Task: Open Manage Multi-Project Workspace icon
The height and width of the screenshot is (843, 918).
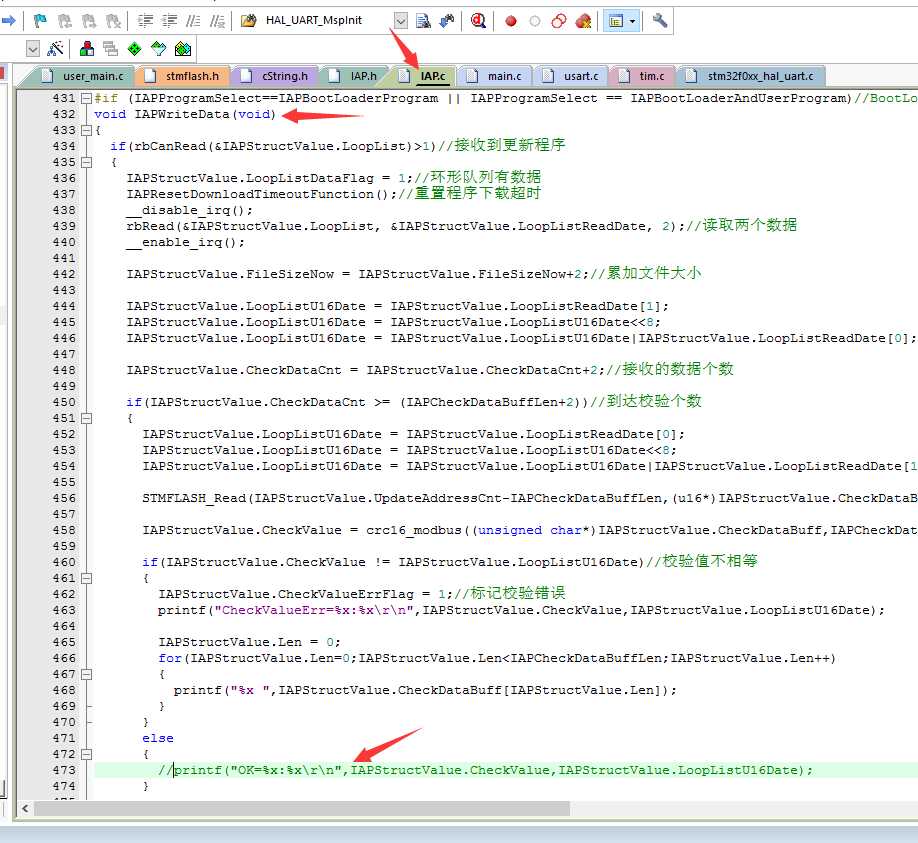Action: 110,49
